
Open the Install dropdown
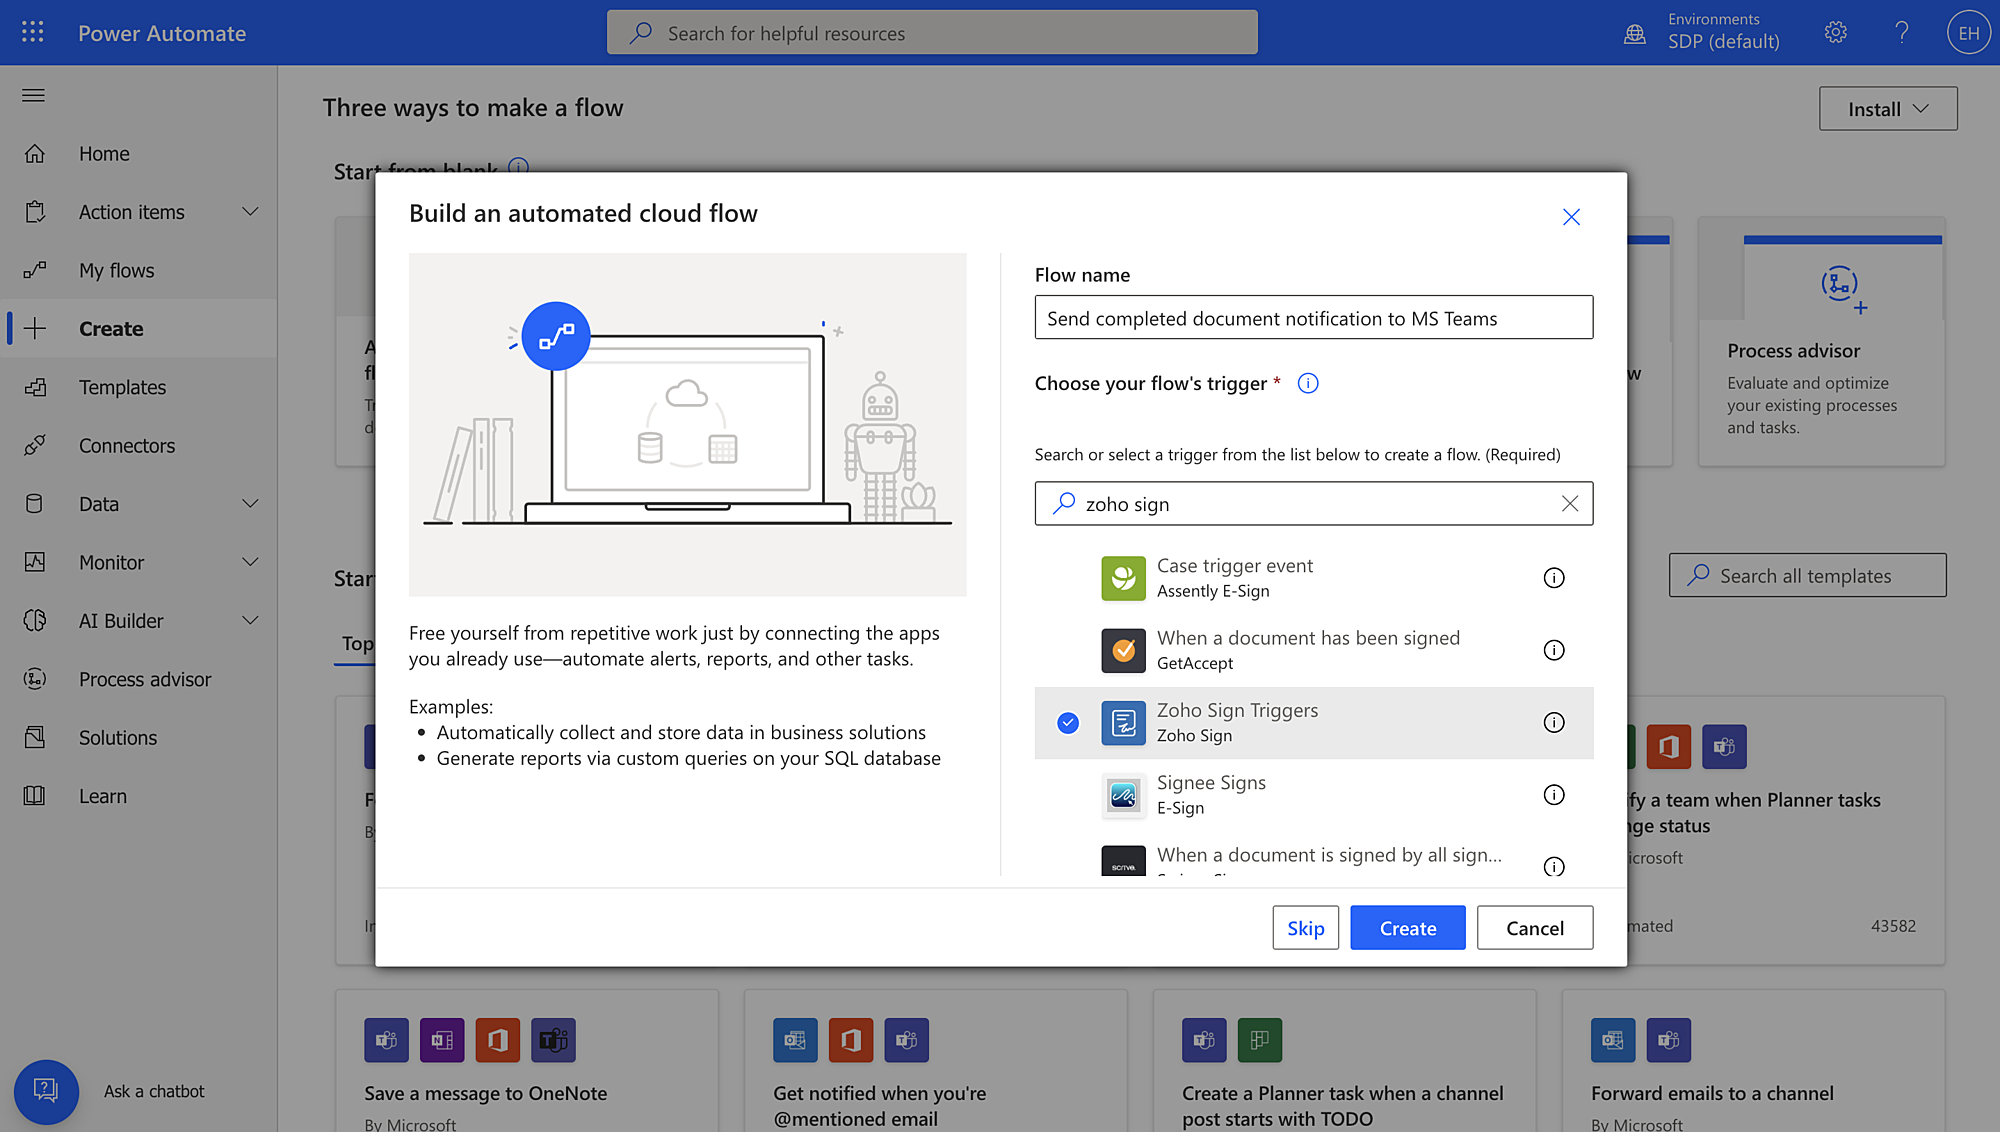click(1887, 109)
